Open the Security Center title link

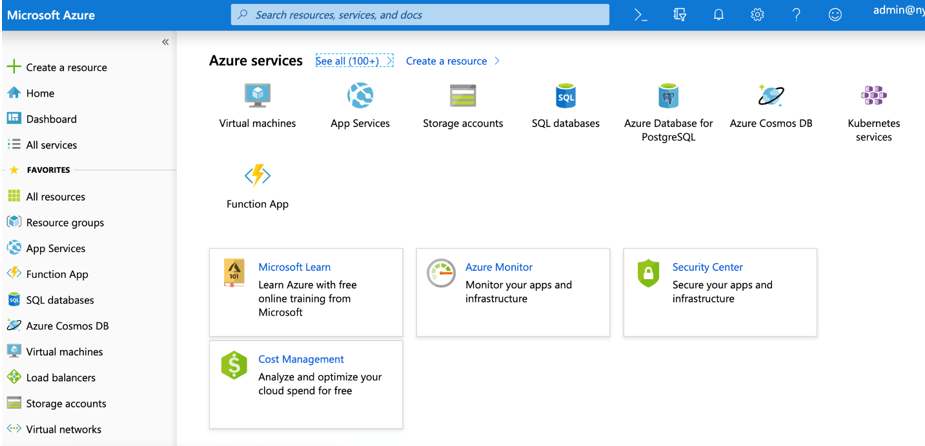pos(707,267)
